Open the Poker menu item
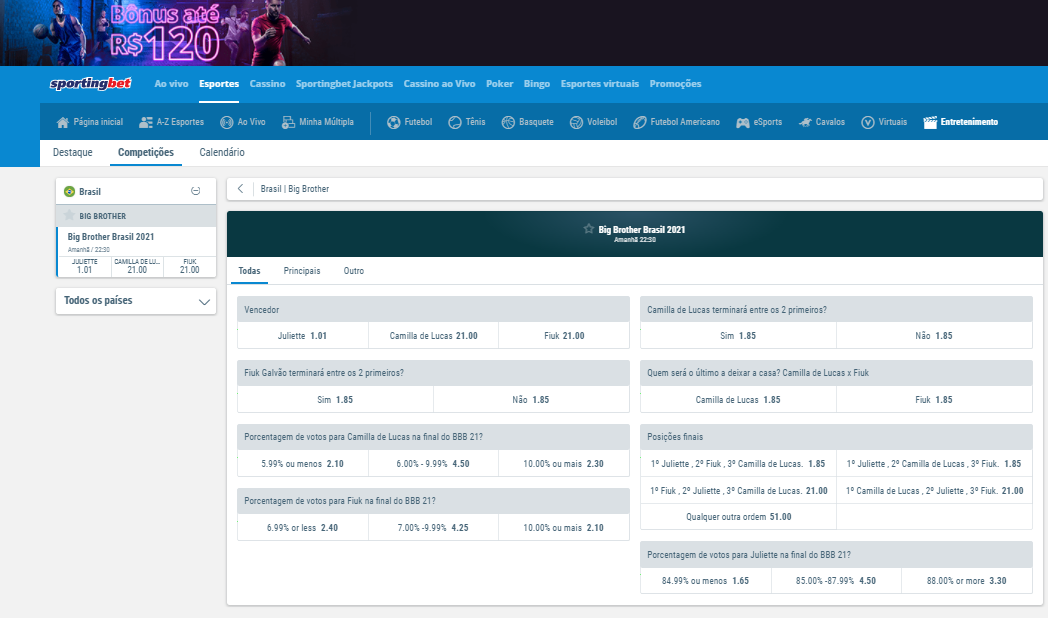This screenshot has height=618, width=1048. pos(499,84)
